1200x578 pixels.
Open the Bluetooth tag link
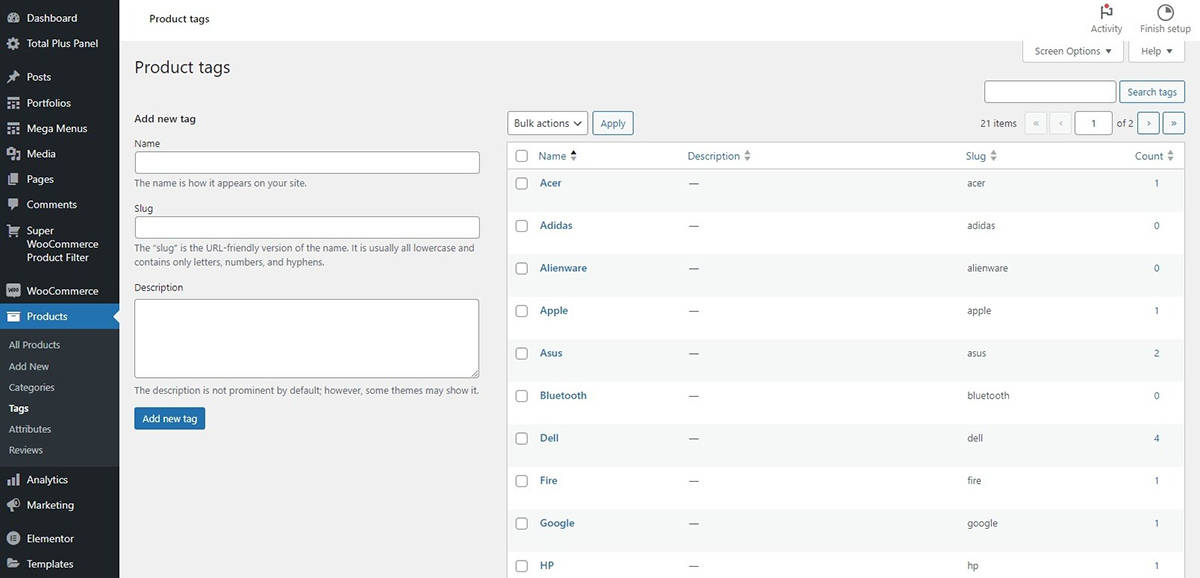coord(563,396)
